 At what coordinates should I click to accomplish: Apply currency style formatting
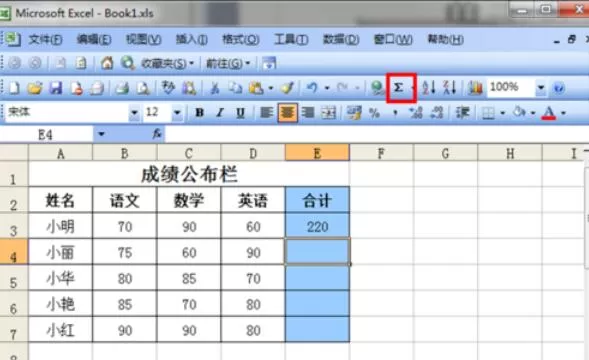pyautogui.click(x=353, y=112)
